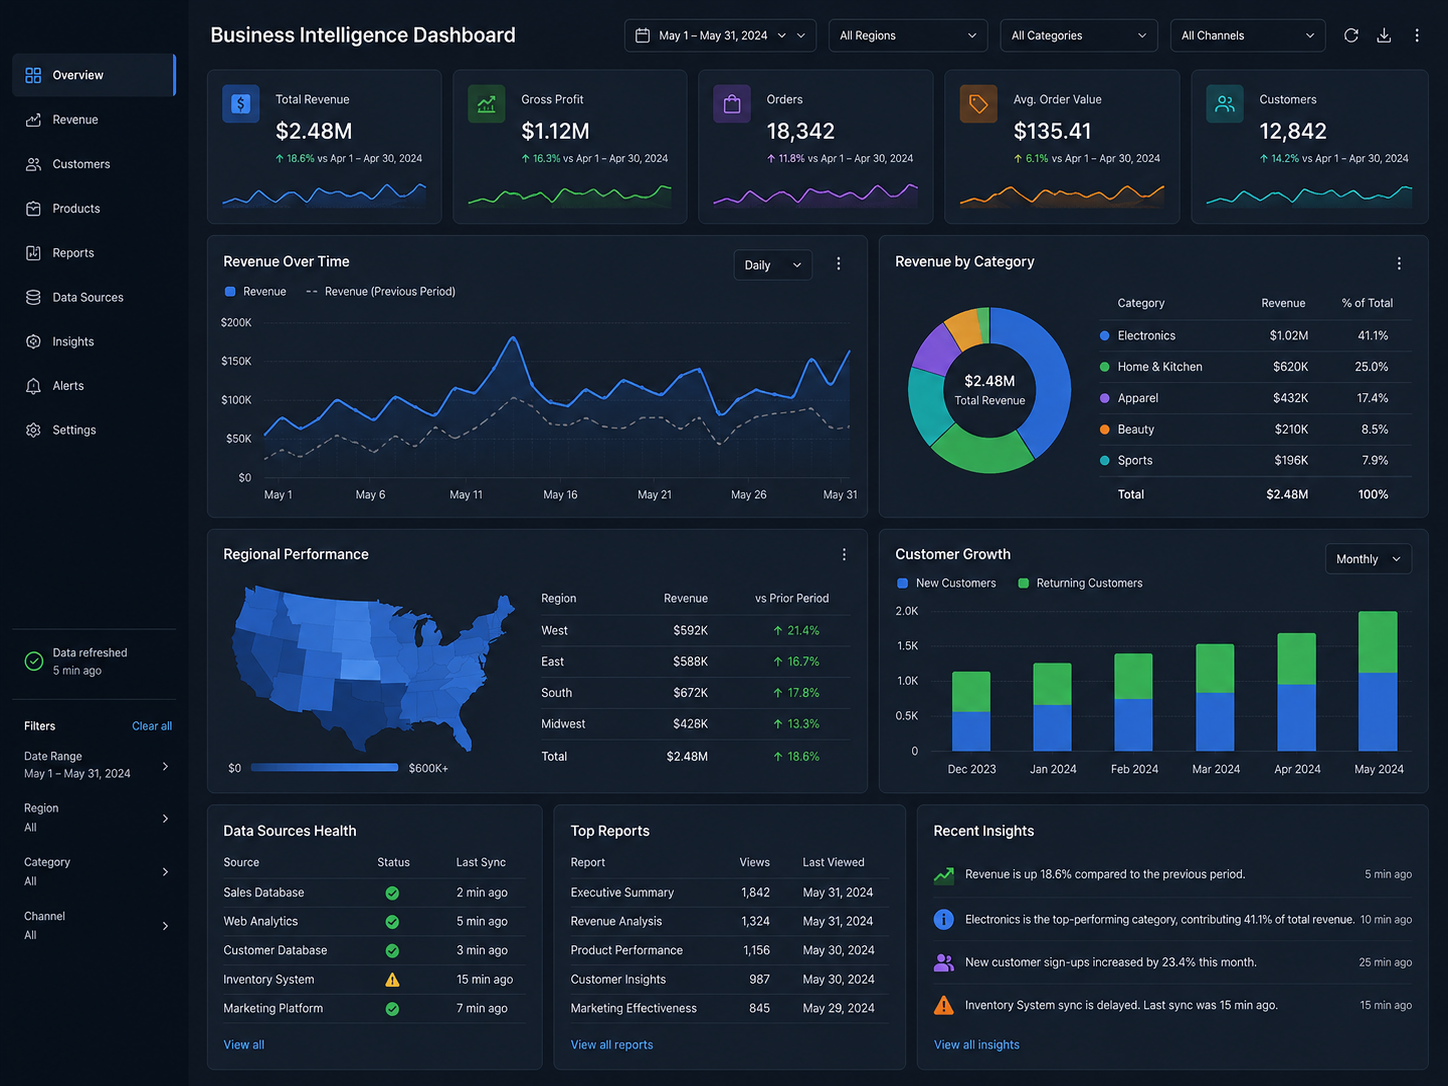This screenshot has height=1086, width=1448.
Task: Toggle Revenue series in line chart legend
Action: (256, 292)
